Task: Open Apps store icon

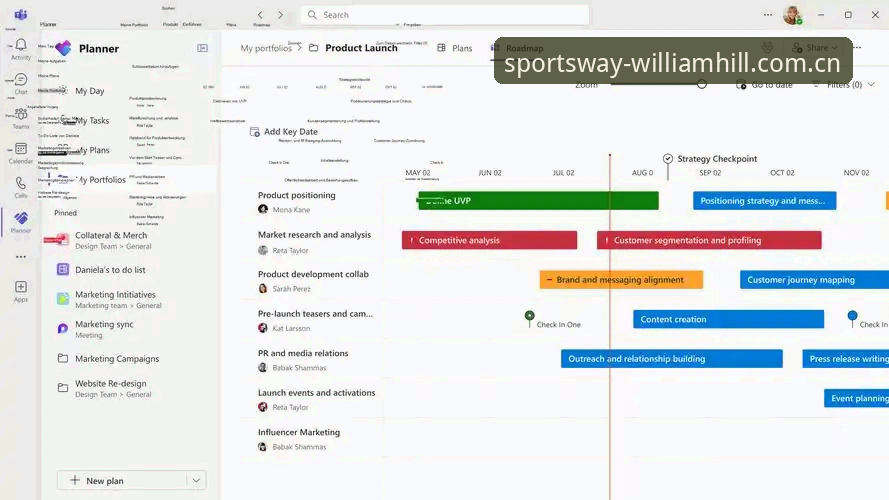Action: click(20, 291)
